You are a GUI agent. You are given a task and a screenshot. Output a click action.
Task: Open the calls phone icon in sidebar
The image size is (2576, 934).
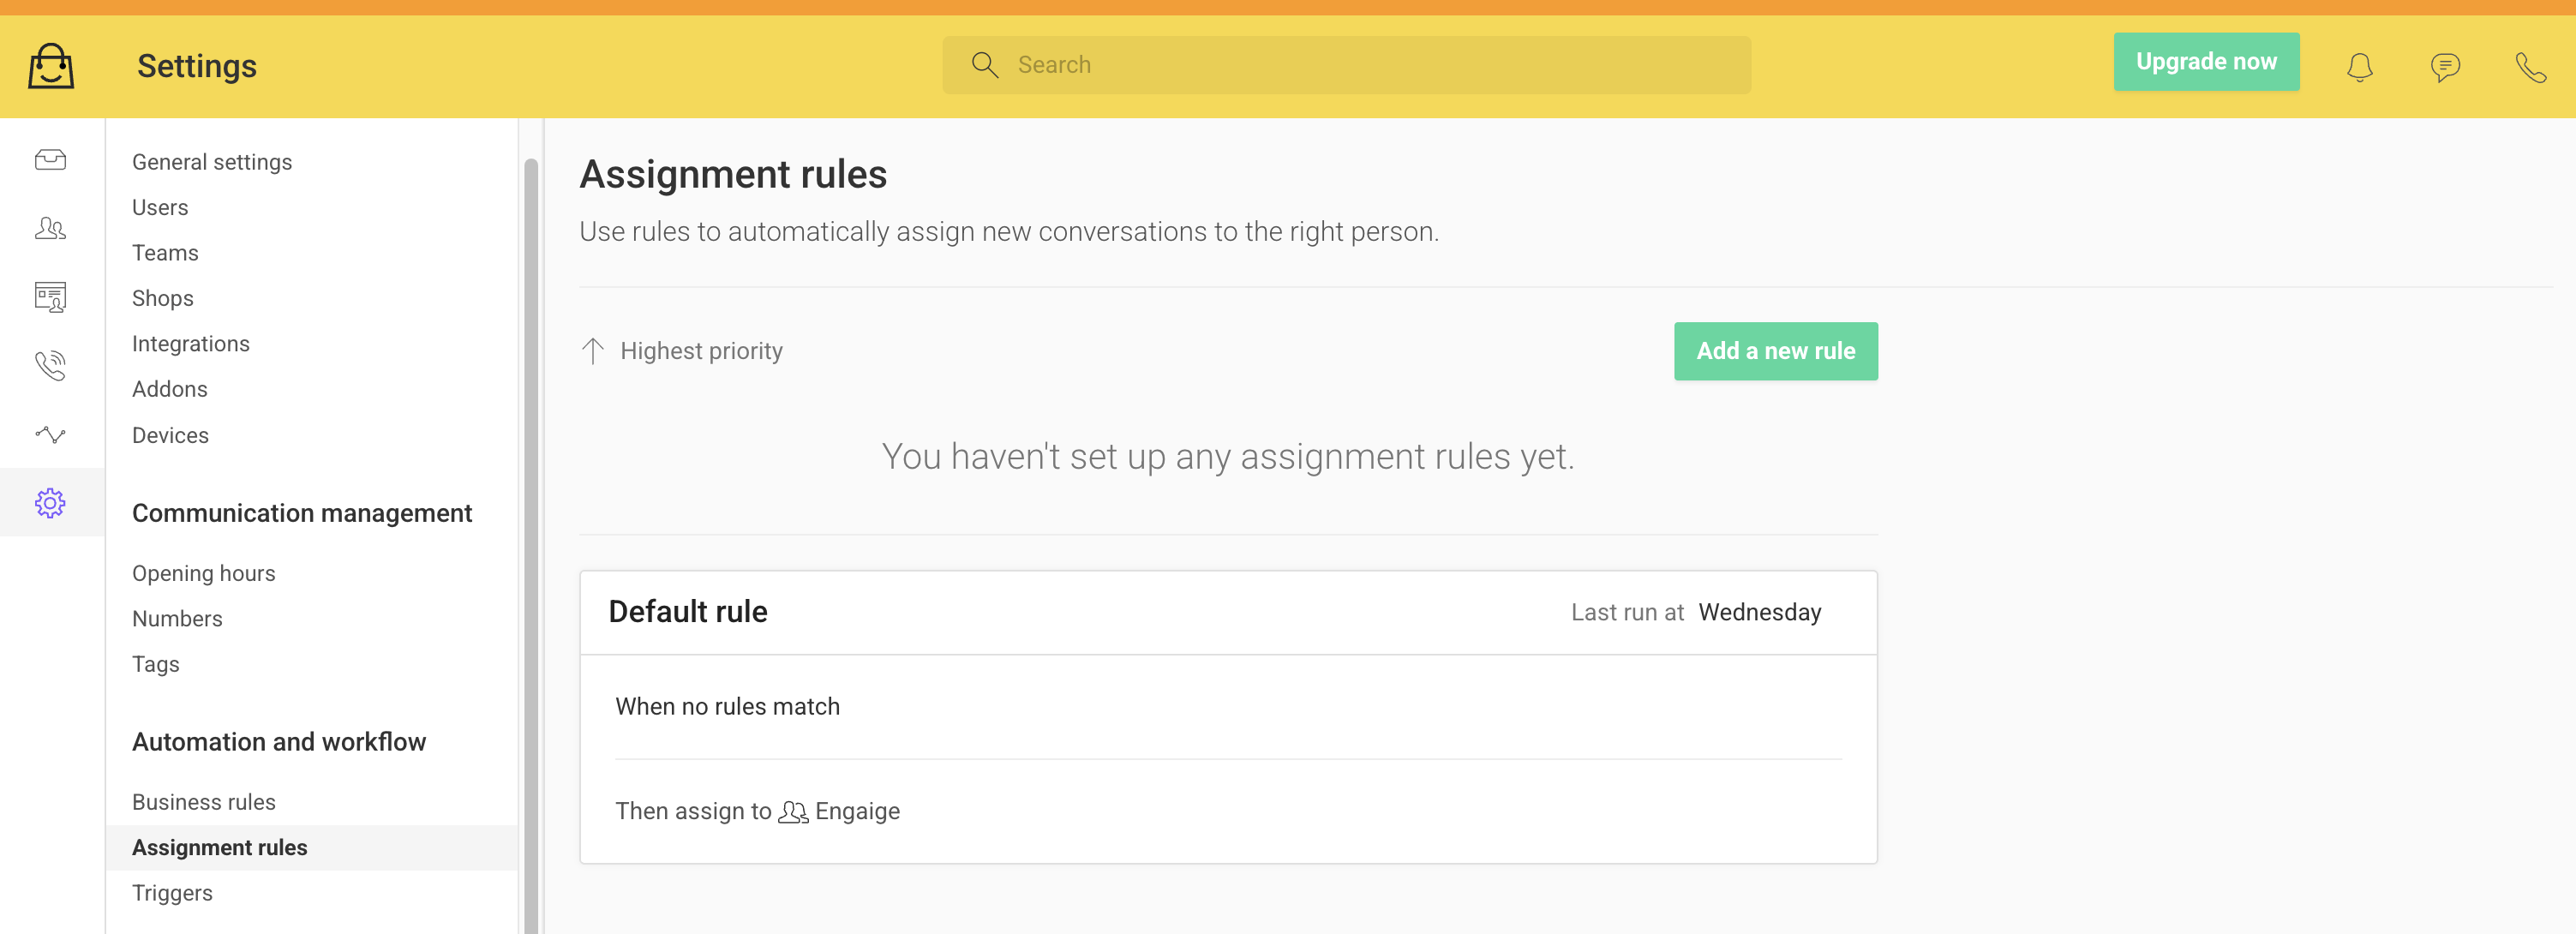(x=50, y=366)
